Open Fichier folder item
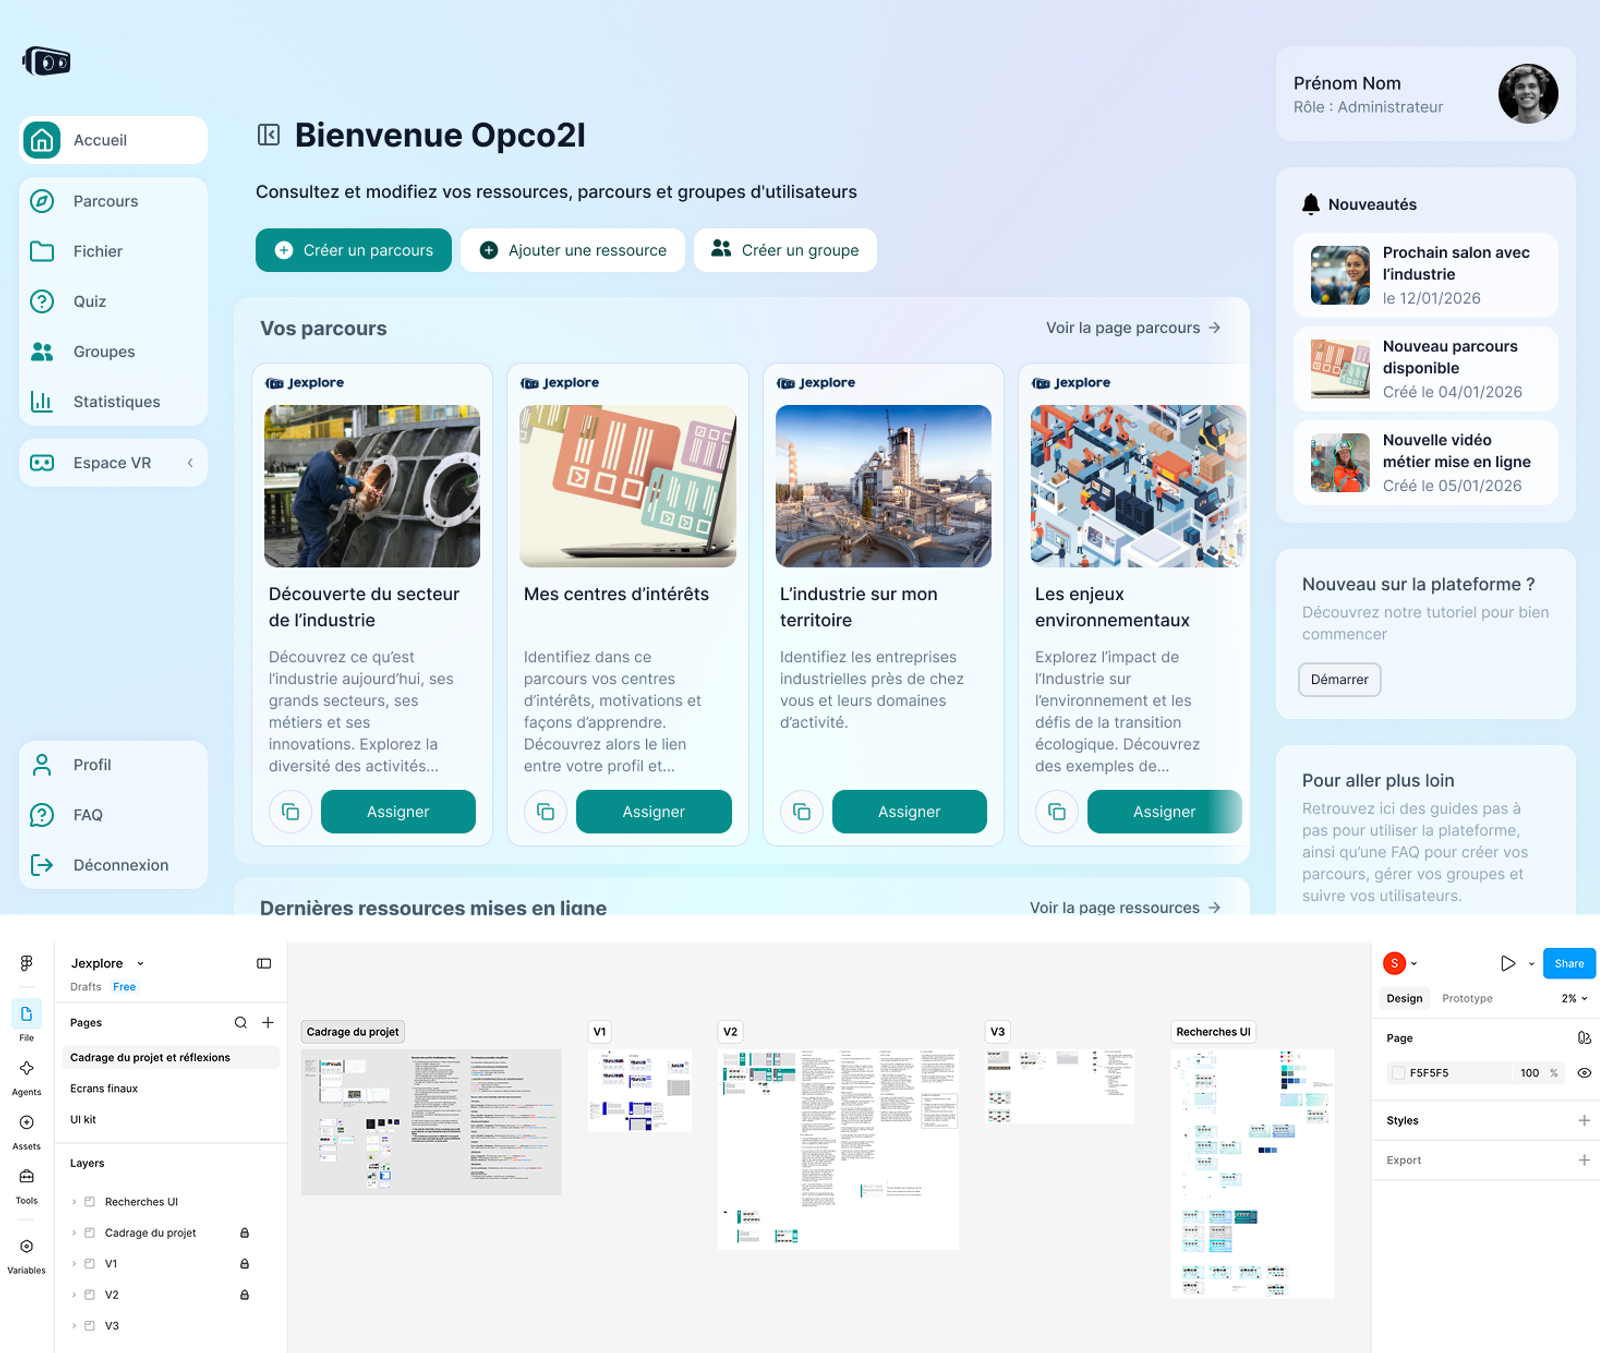The width and height of the screenshot is (1600, 1353). coord(113,251)
